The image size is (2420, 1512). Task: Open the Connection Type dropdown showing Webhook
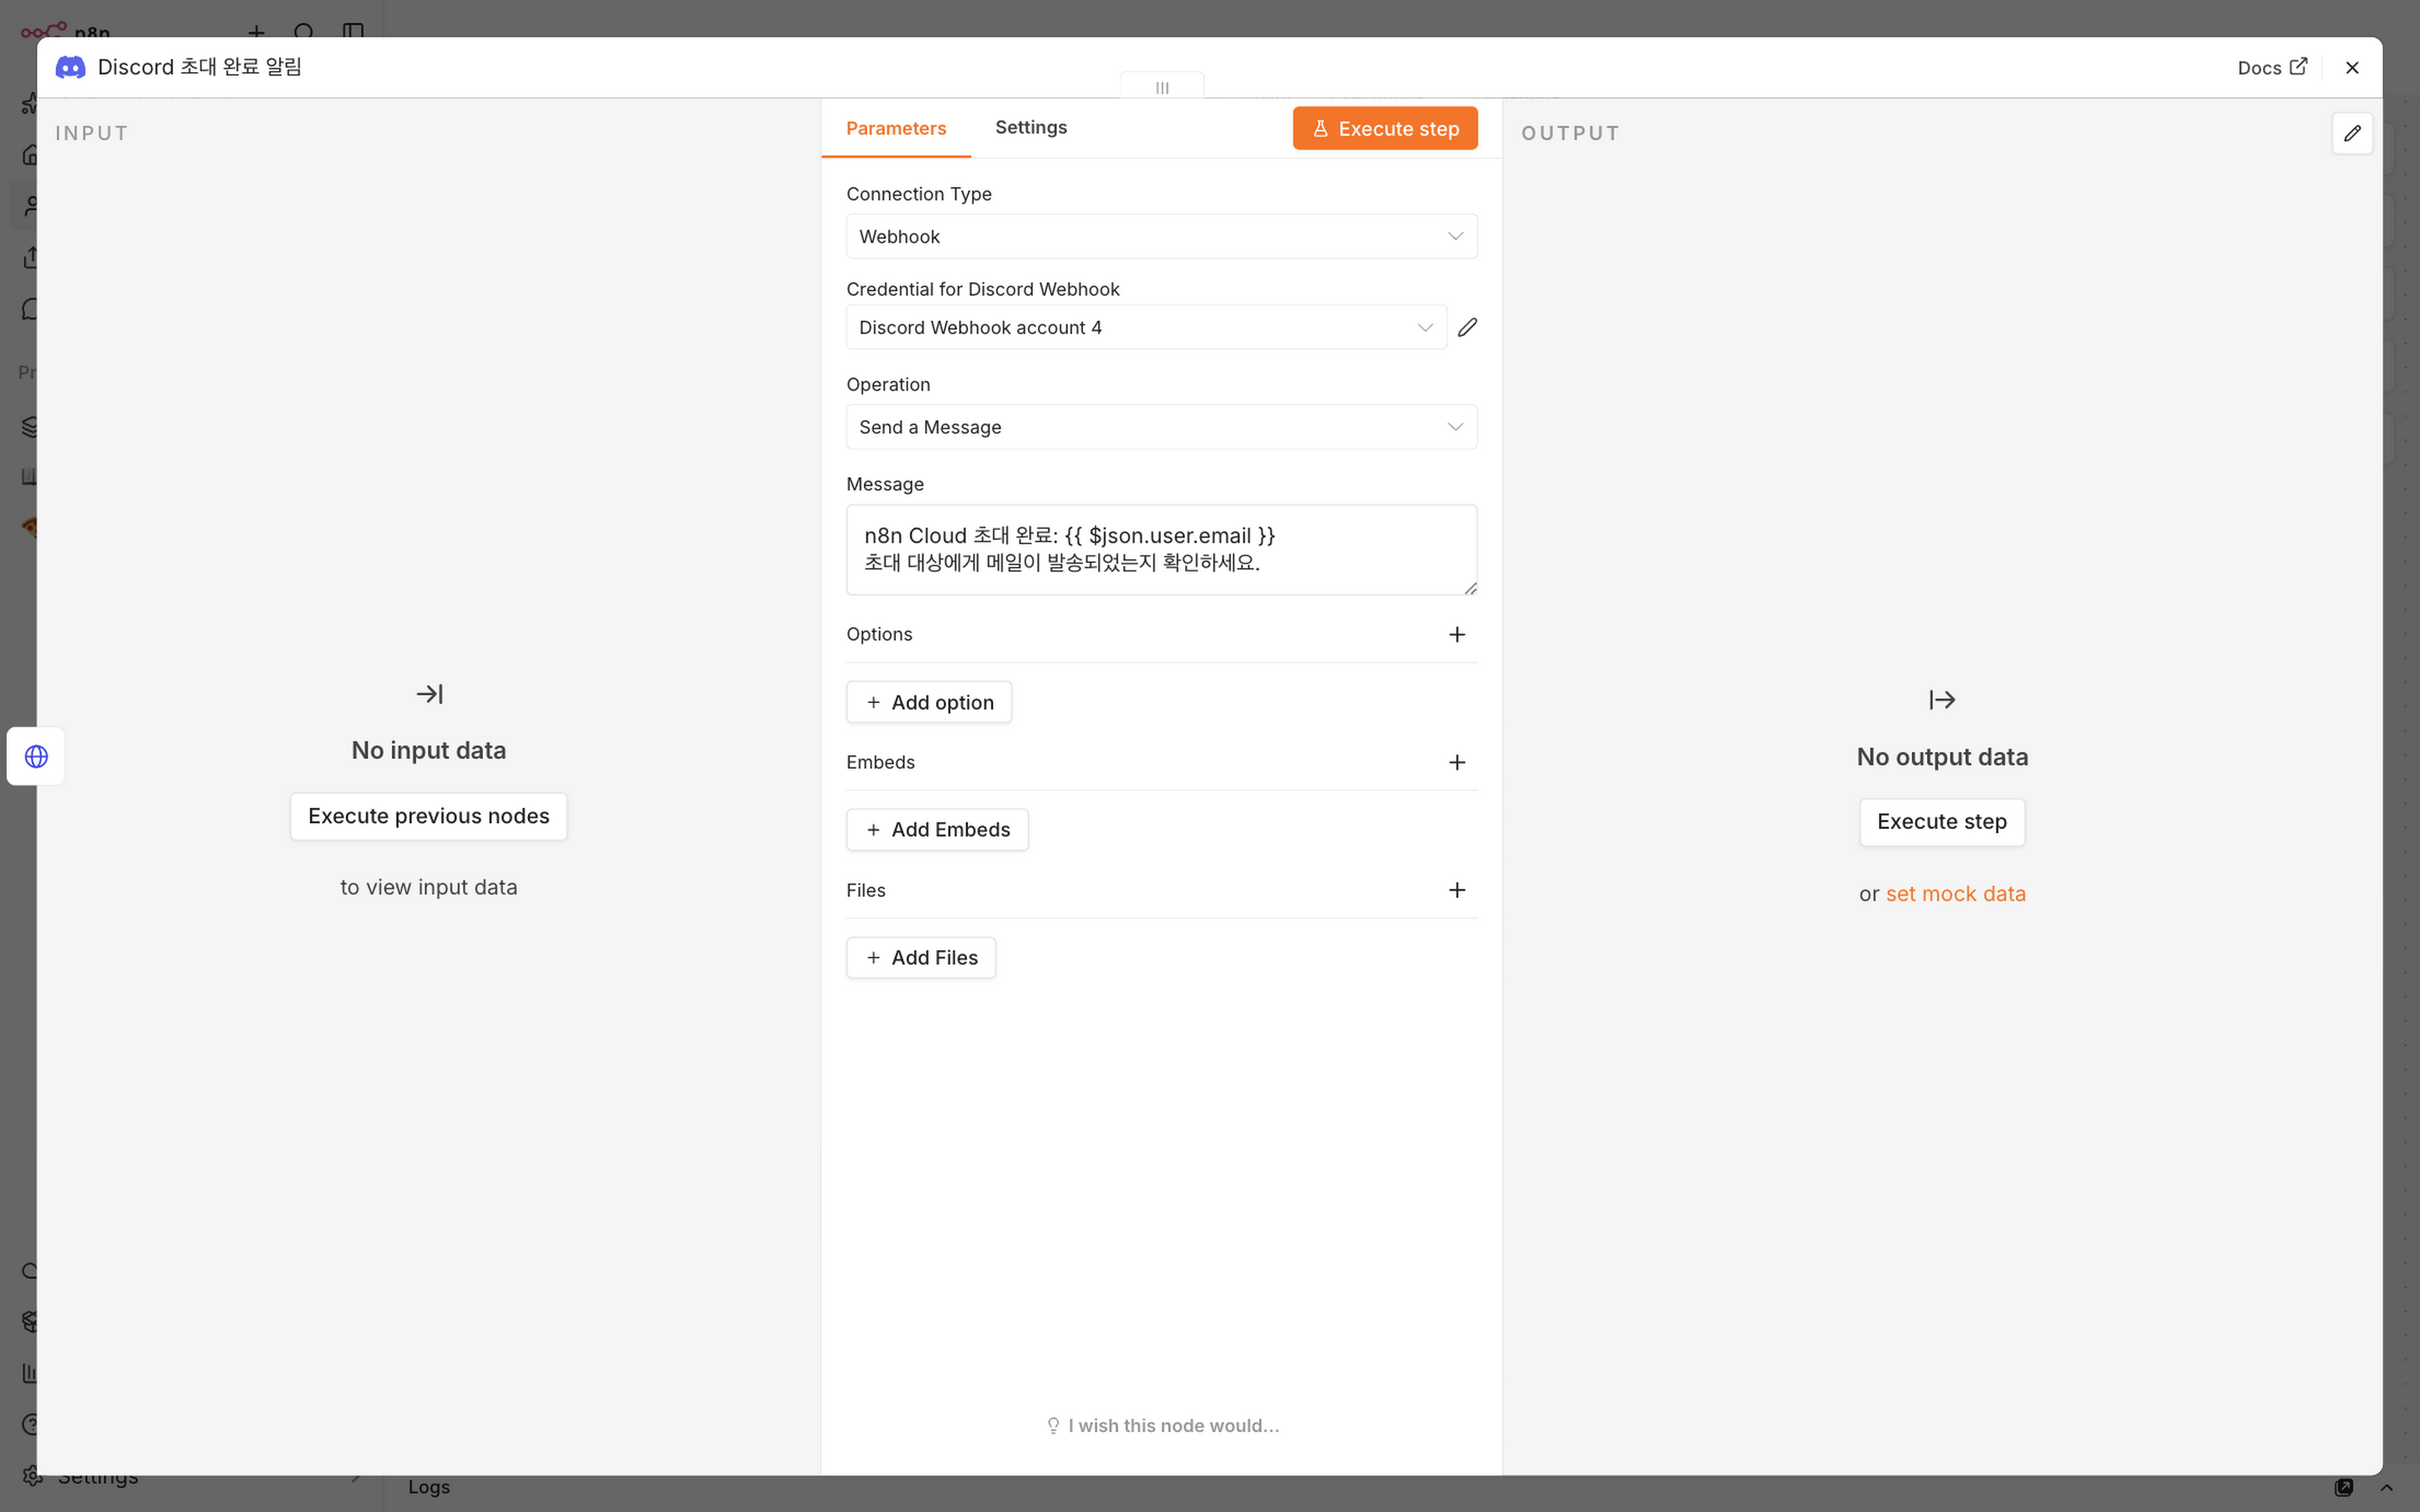coord(1161,236)
